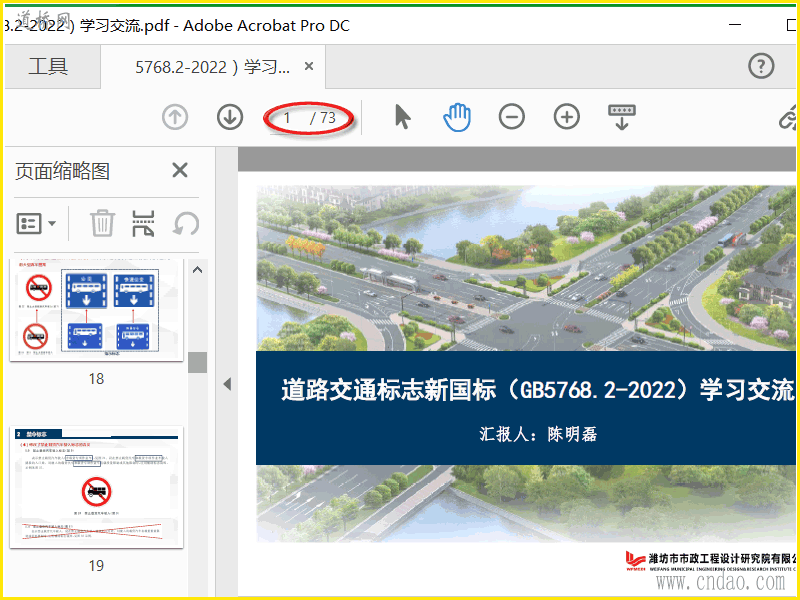Close the 页面缩略图 panel
This screenshot has width=800, height=600.
(180, 170)
